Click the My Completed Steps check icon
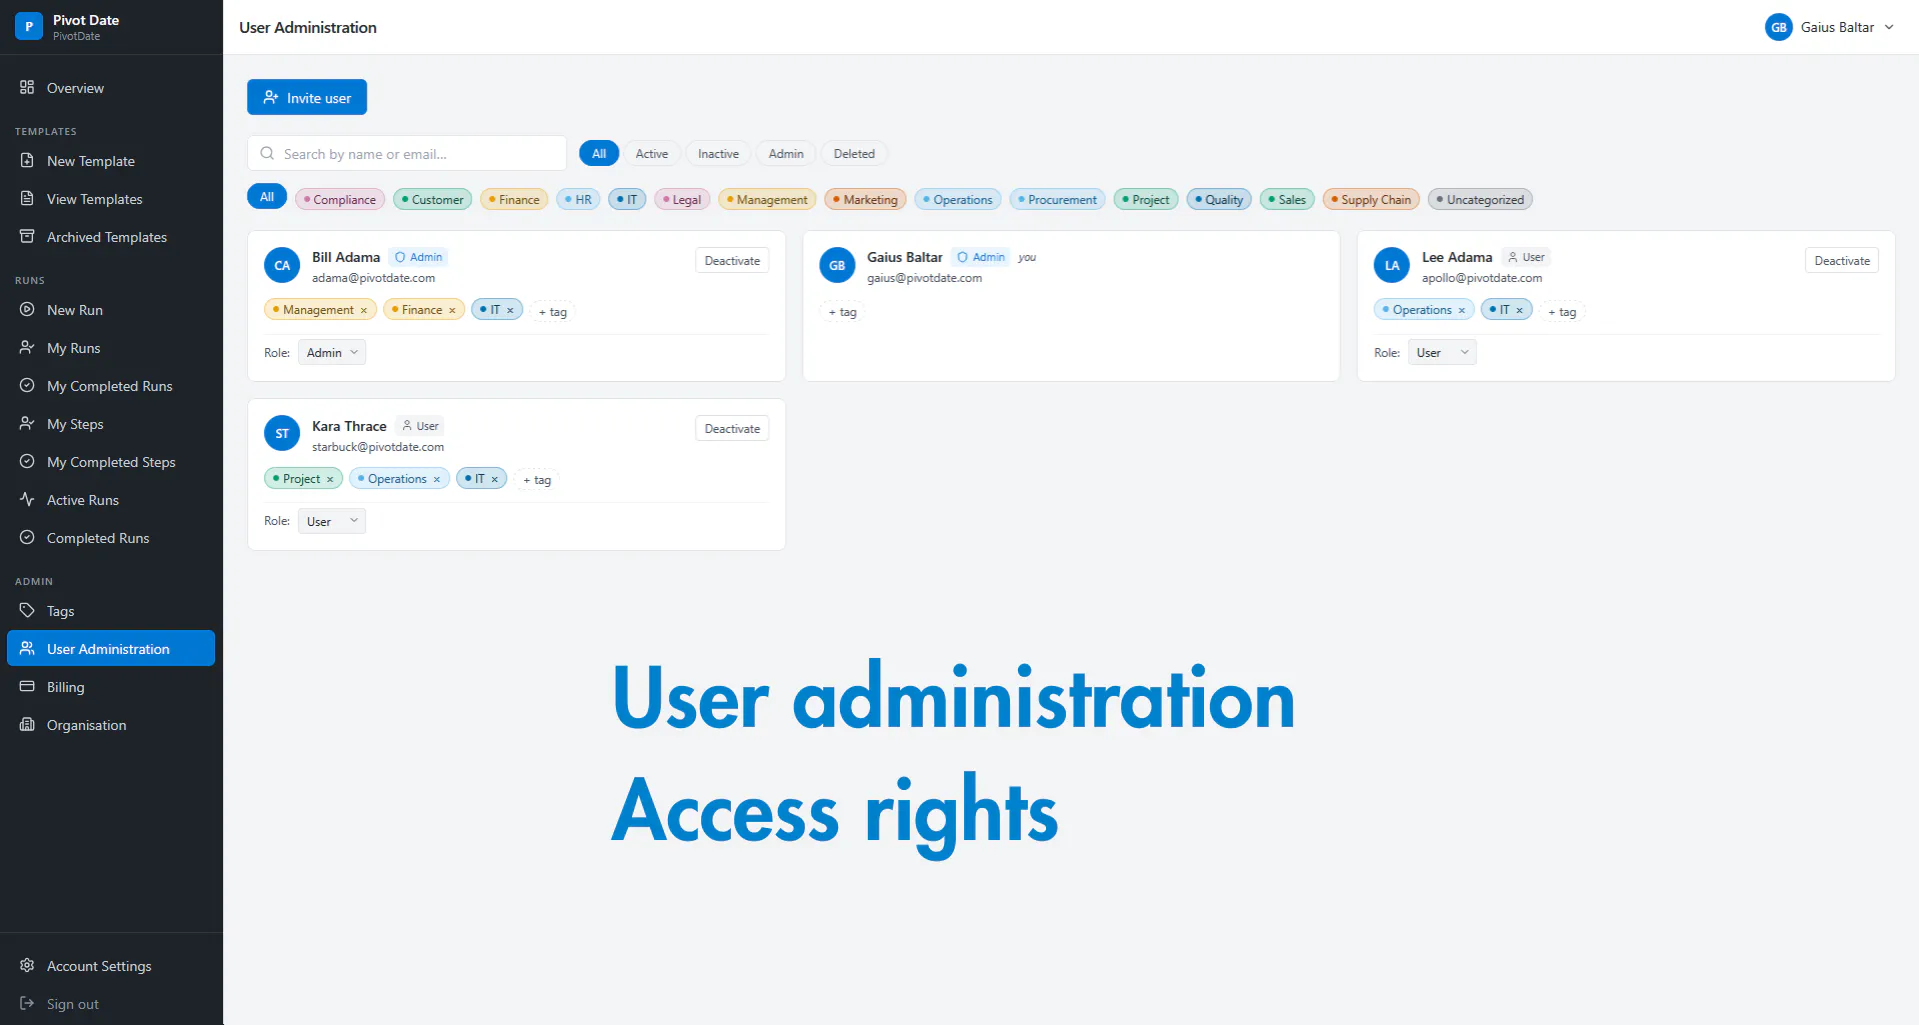The image size is (1919, 1025). point(27,461)
